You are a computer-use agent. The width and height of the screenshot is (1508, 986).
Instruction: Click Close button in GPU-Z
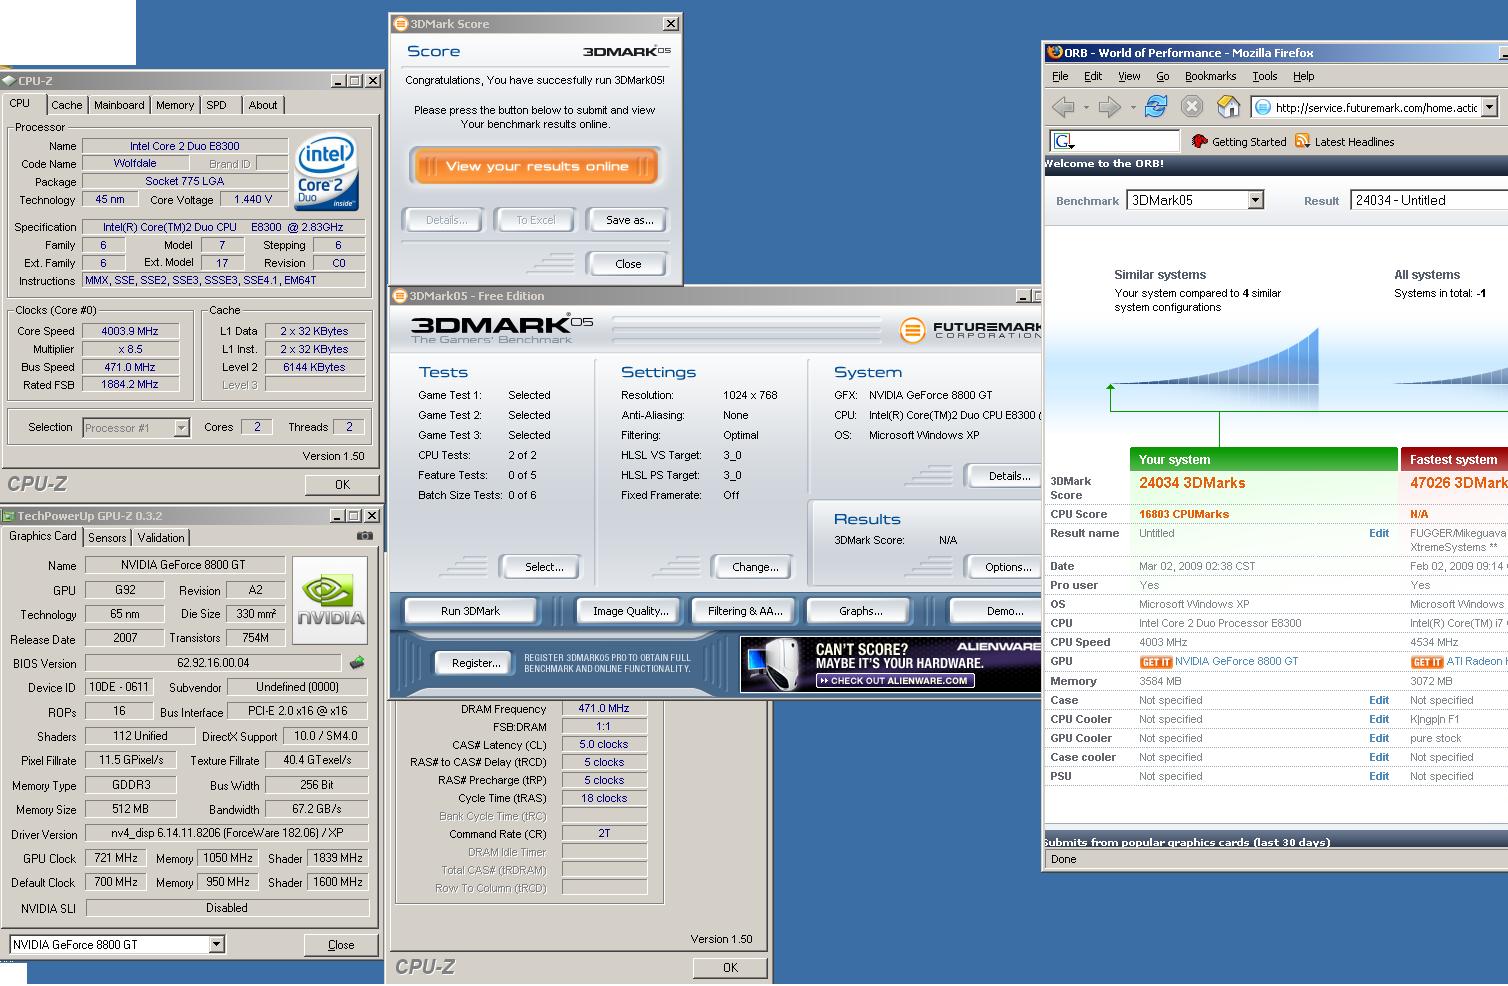click(x=341, y=944)
